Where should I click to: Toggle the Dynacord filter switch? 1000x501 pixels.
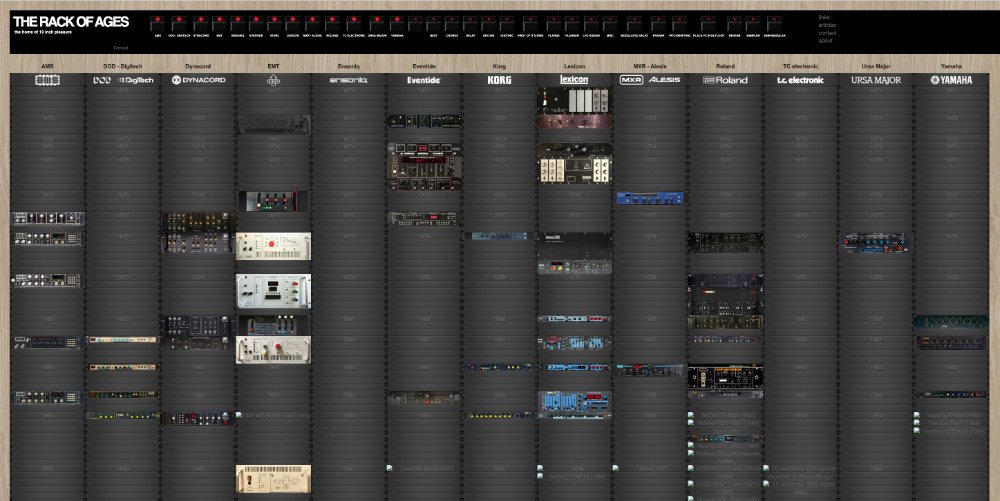[x=201, y=24]
